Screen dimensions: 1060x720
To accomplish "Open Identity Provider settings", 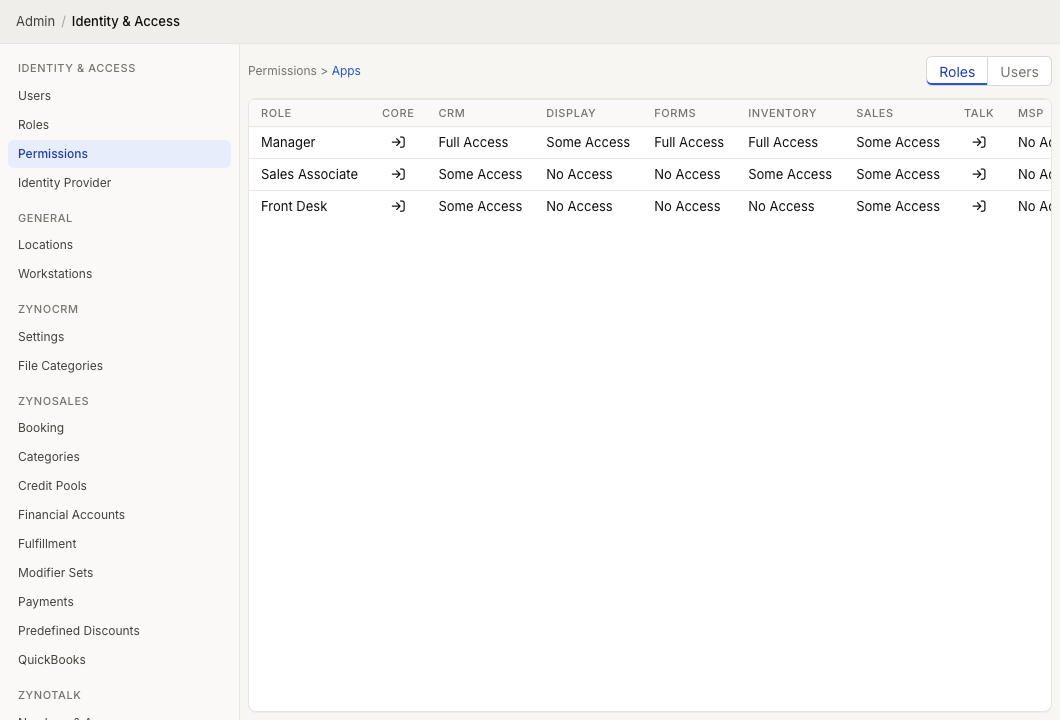I will 119,183.
